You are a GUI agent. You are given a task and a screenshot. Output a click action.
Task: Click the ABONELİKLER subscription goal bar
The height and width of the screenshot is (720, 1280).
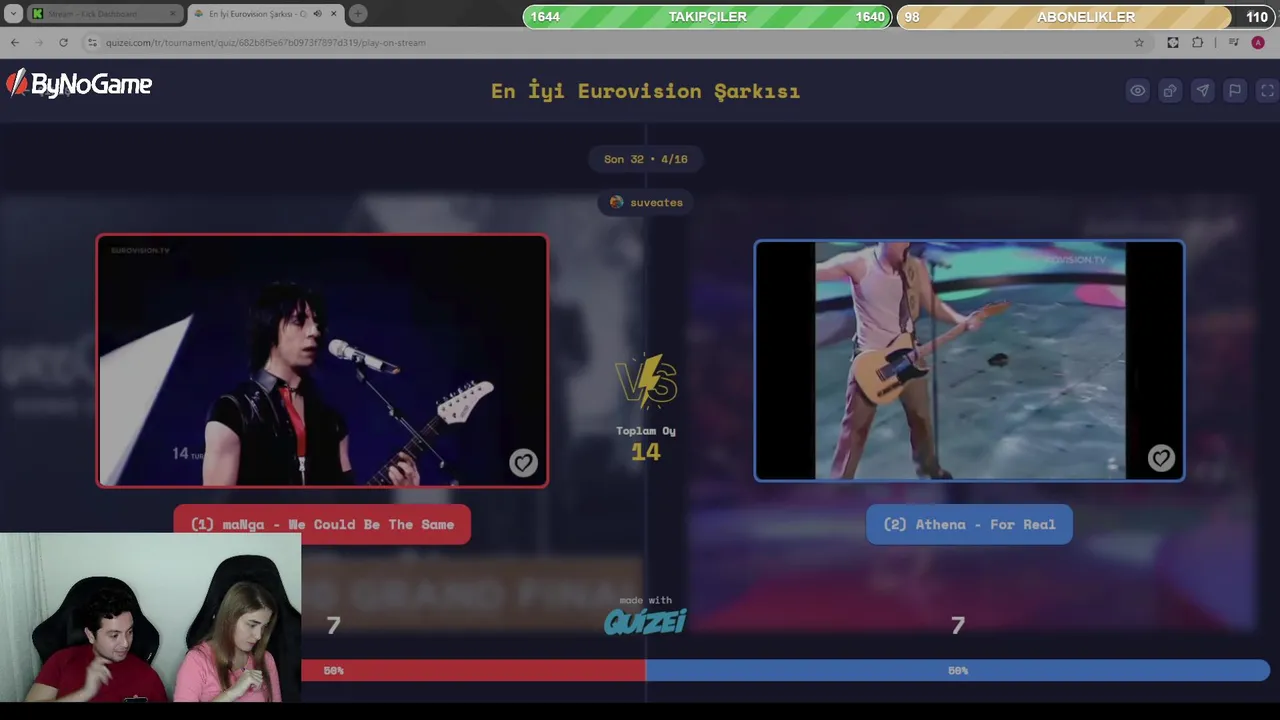point(1085,17)
